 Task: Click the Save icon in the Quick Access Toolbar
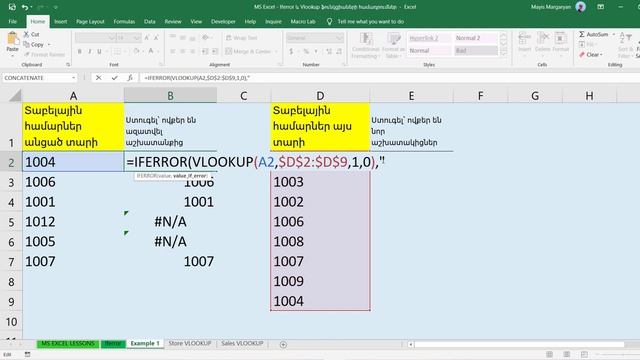pyautogui.click(x=12, y=7)
